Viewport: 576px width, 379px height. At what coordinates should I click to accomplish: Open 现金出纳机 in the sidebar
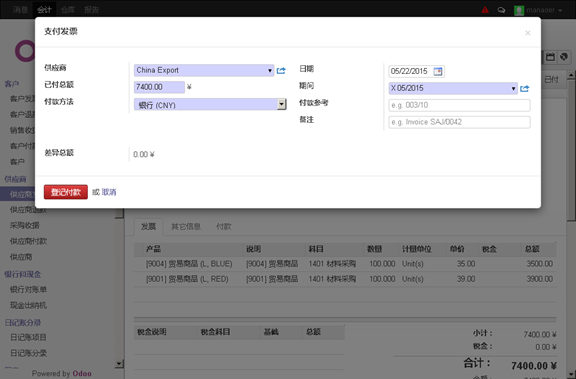(x=28, y=305)
